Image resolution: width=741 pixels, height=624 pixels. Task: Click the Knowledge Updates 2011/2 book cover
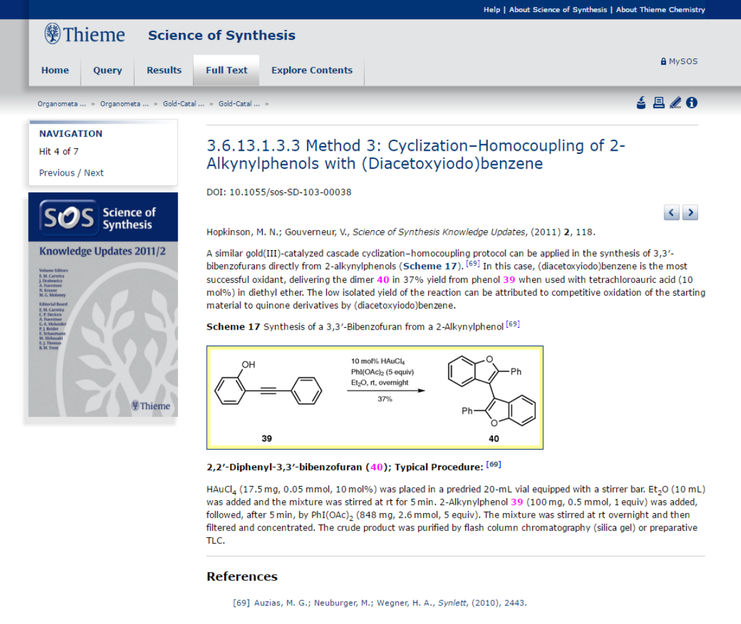coord(103,304)
